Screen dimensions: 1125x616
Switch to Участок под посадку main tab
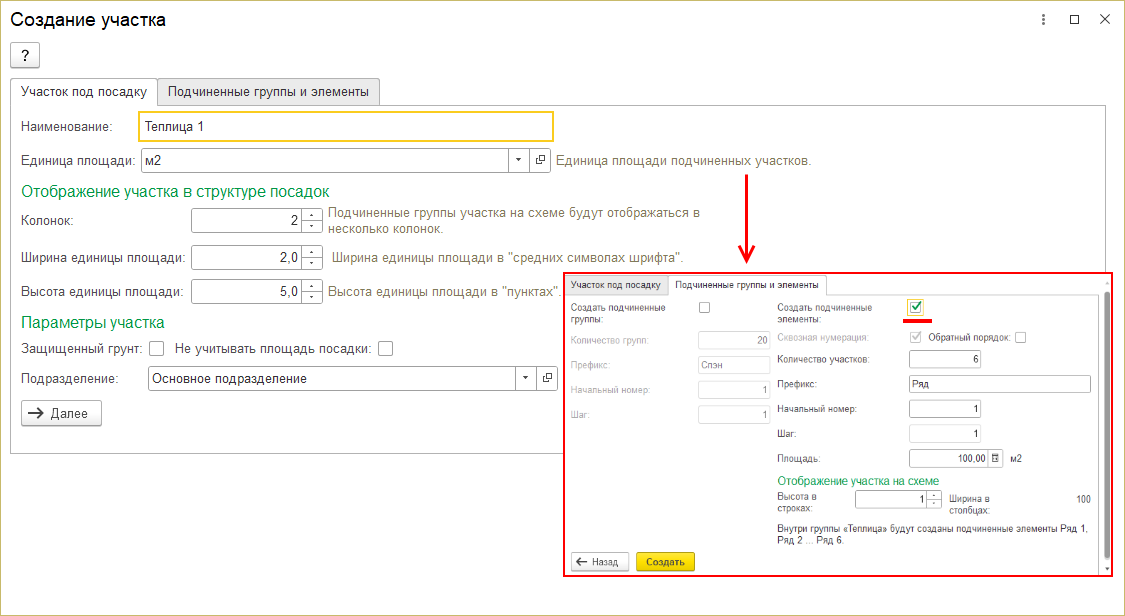coord(84,92)
